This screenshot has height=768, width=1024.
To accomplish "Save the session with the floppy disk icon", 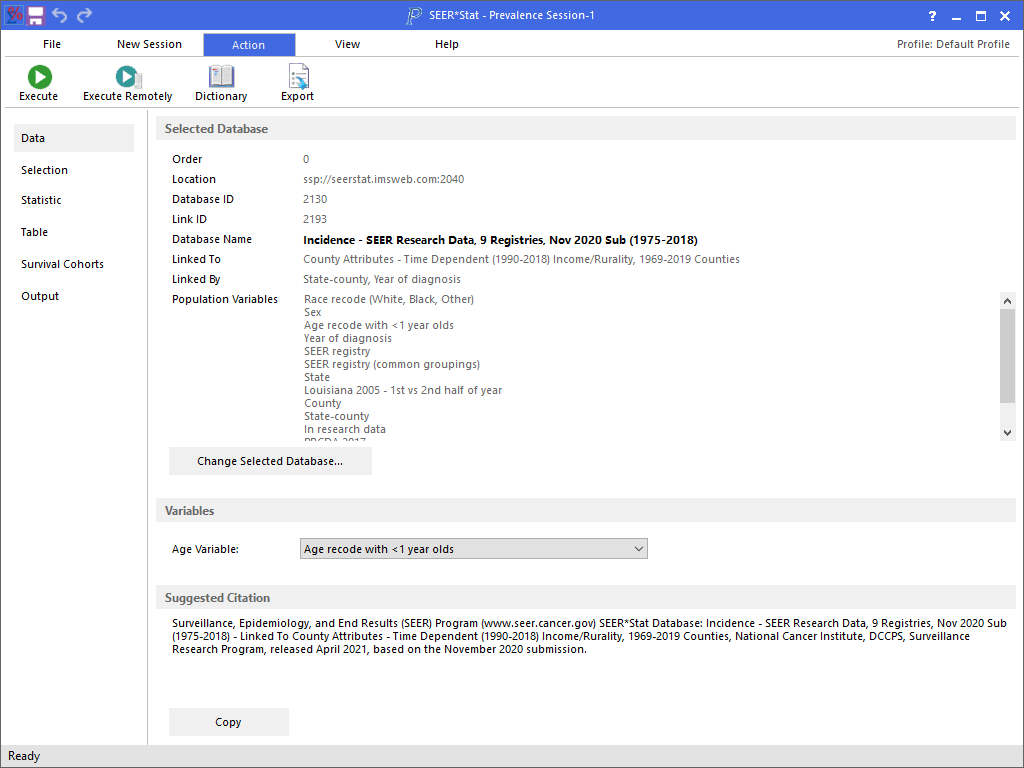I will coord(36,15).
